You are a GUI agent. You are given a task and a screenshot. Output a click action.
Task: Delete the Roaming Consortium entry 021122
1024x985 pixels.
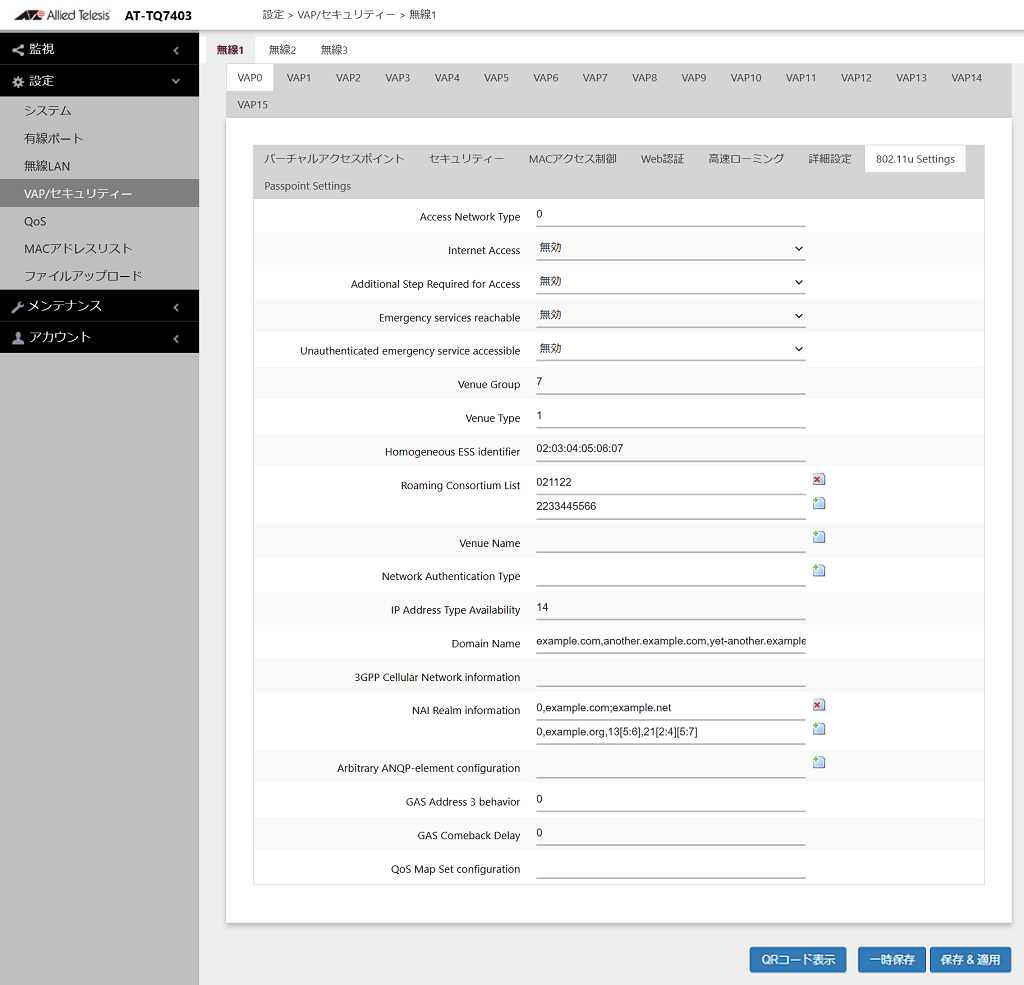tap(818, 479)
